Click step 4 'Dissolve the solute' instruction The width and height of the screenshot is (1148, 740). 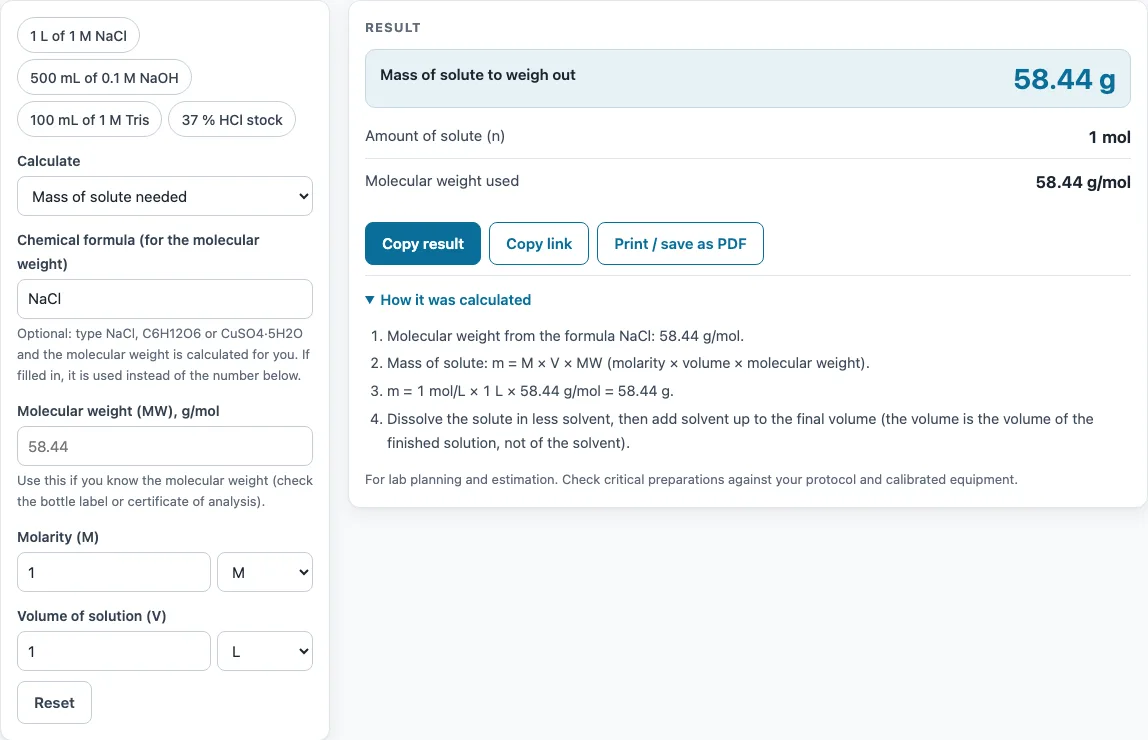[x=740, y=430]
